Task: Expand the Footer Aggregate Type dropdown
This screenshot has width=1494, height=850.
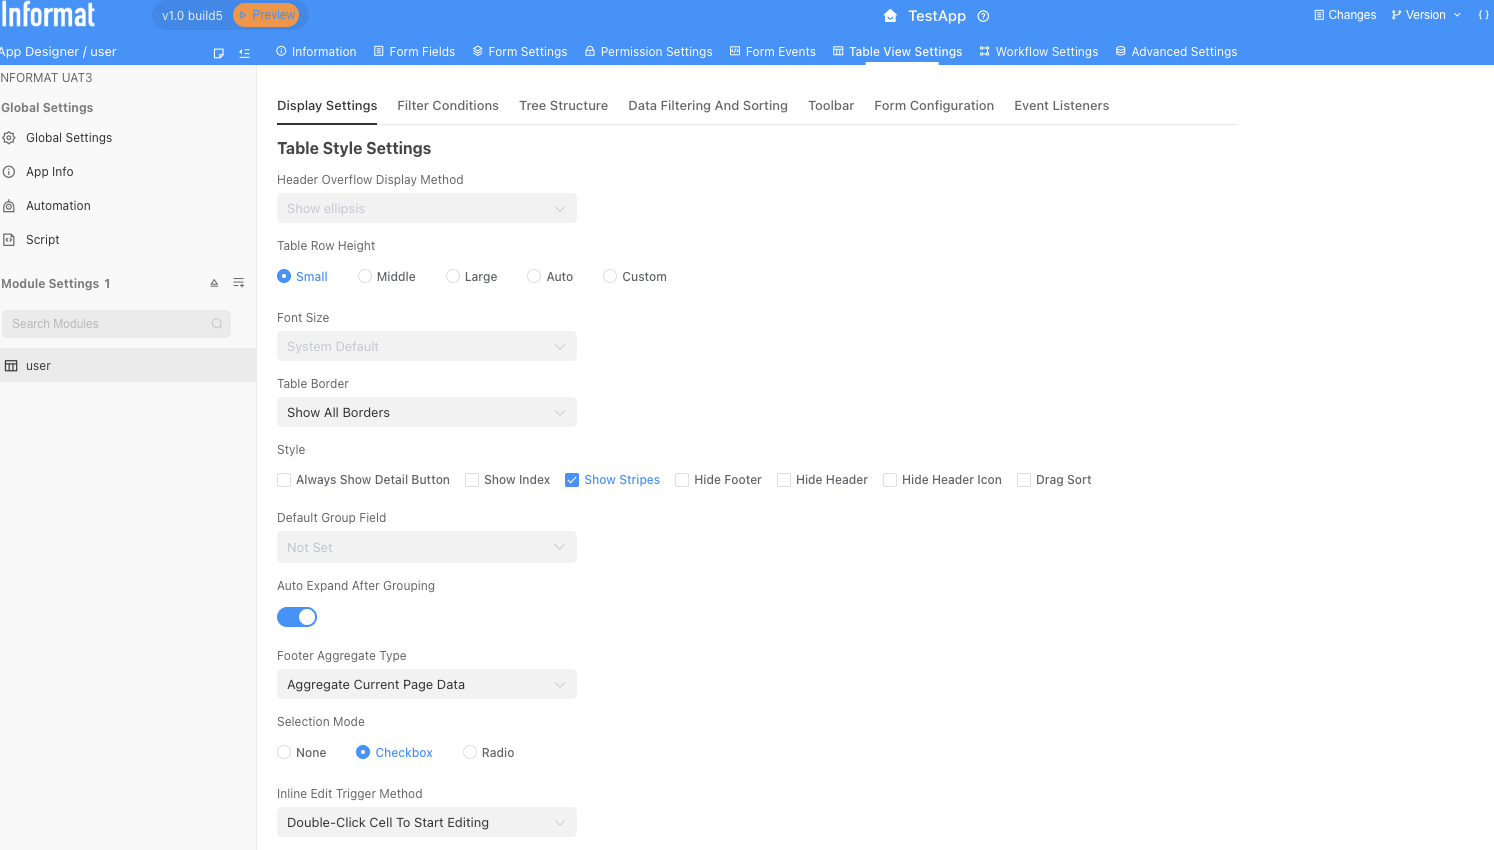Action: tap(427, 685)
